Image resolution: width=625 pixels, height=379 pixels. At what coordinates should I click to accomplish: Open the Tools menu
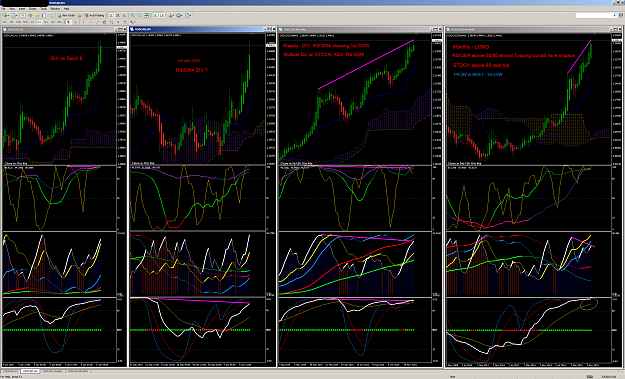tap(44, 9)
